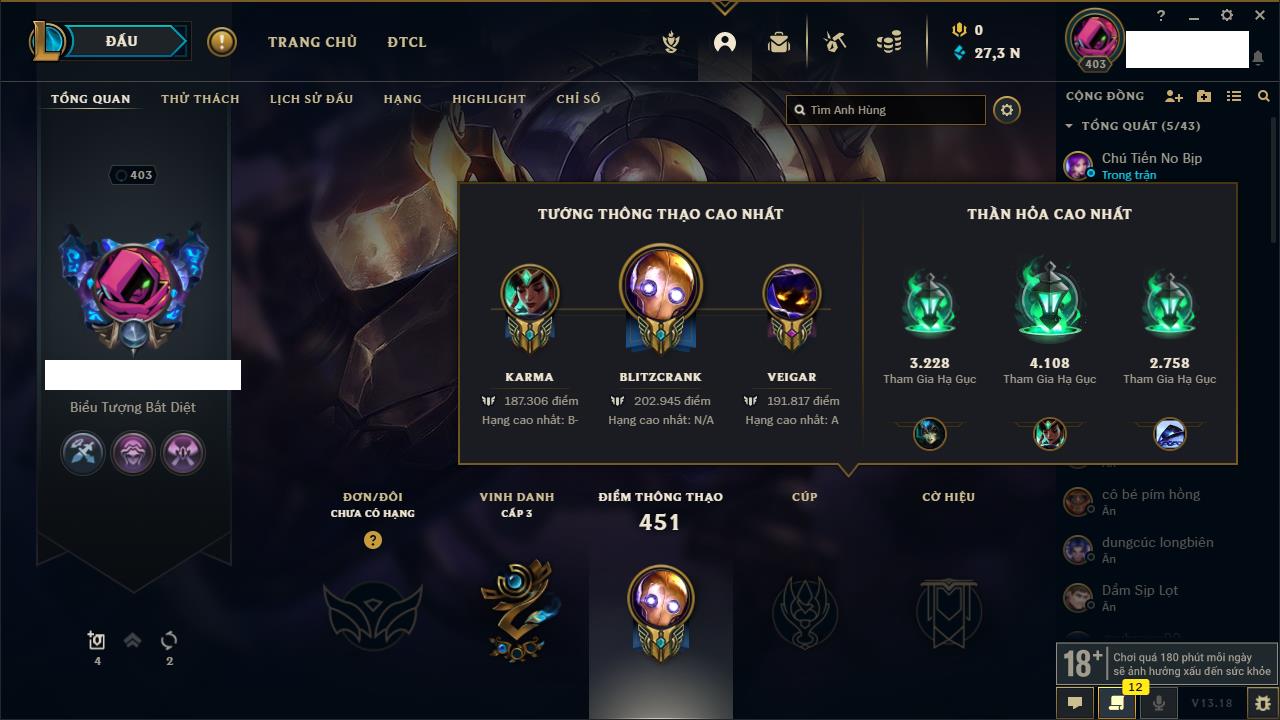Toggle notifications bell icon

(1258, 58)
